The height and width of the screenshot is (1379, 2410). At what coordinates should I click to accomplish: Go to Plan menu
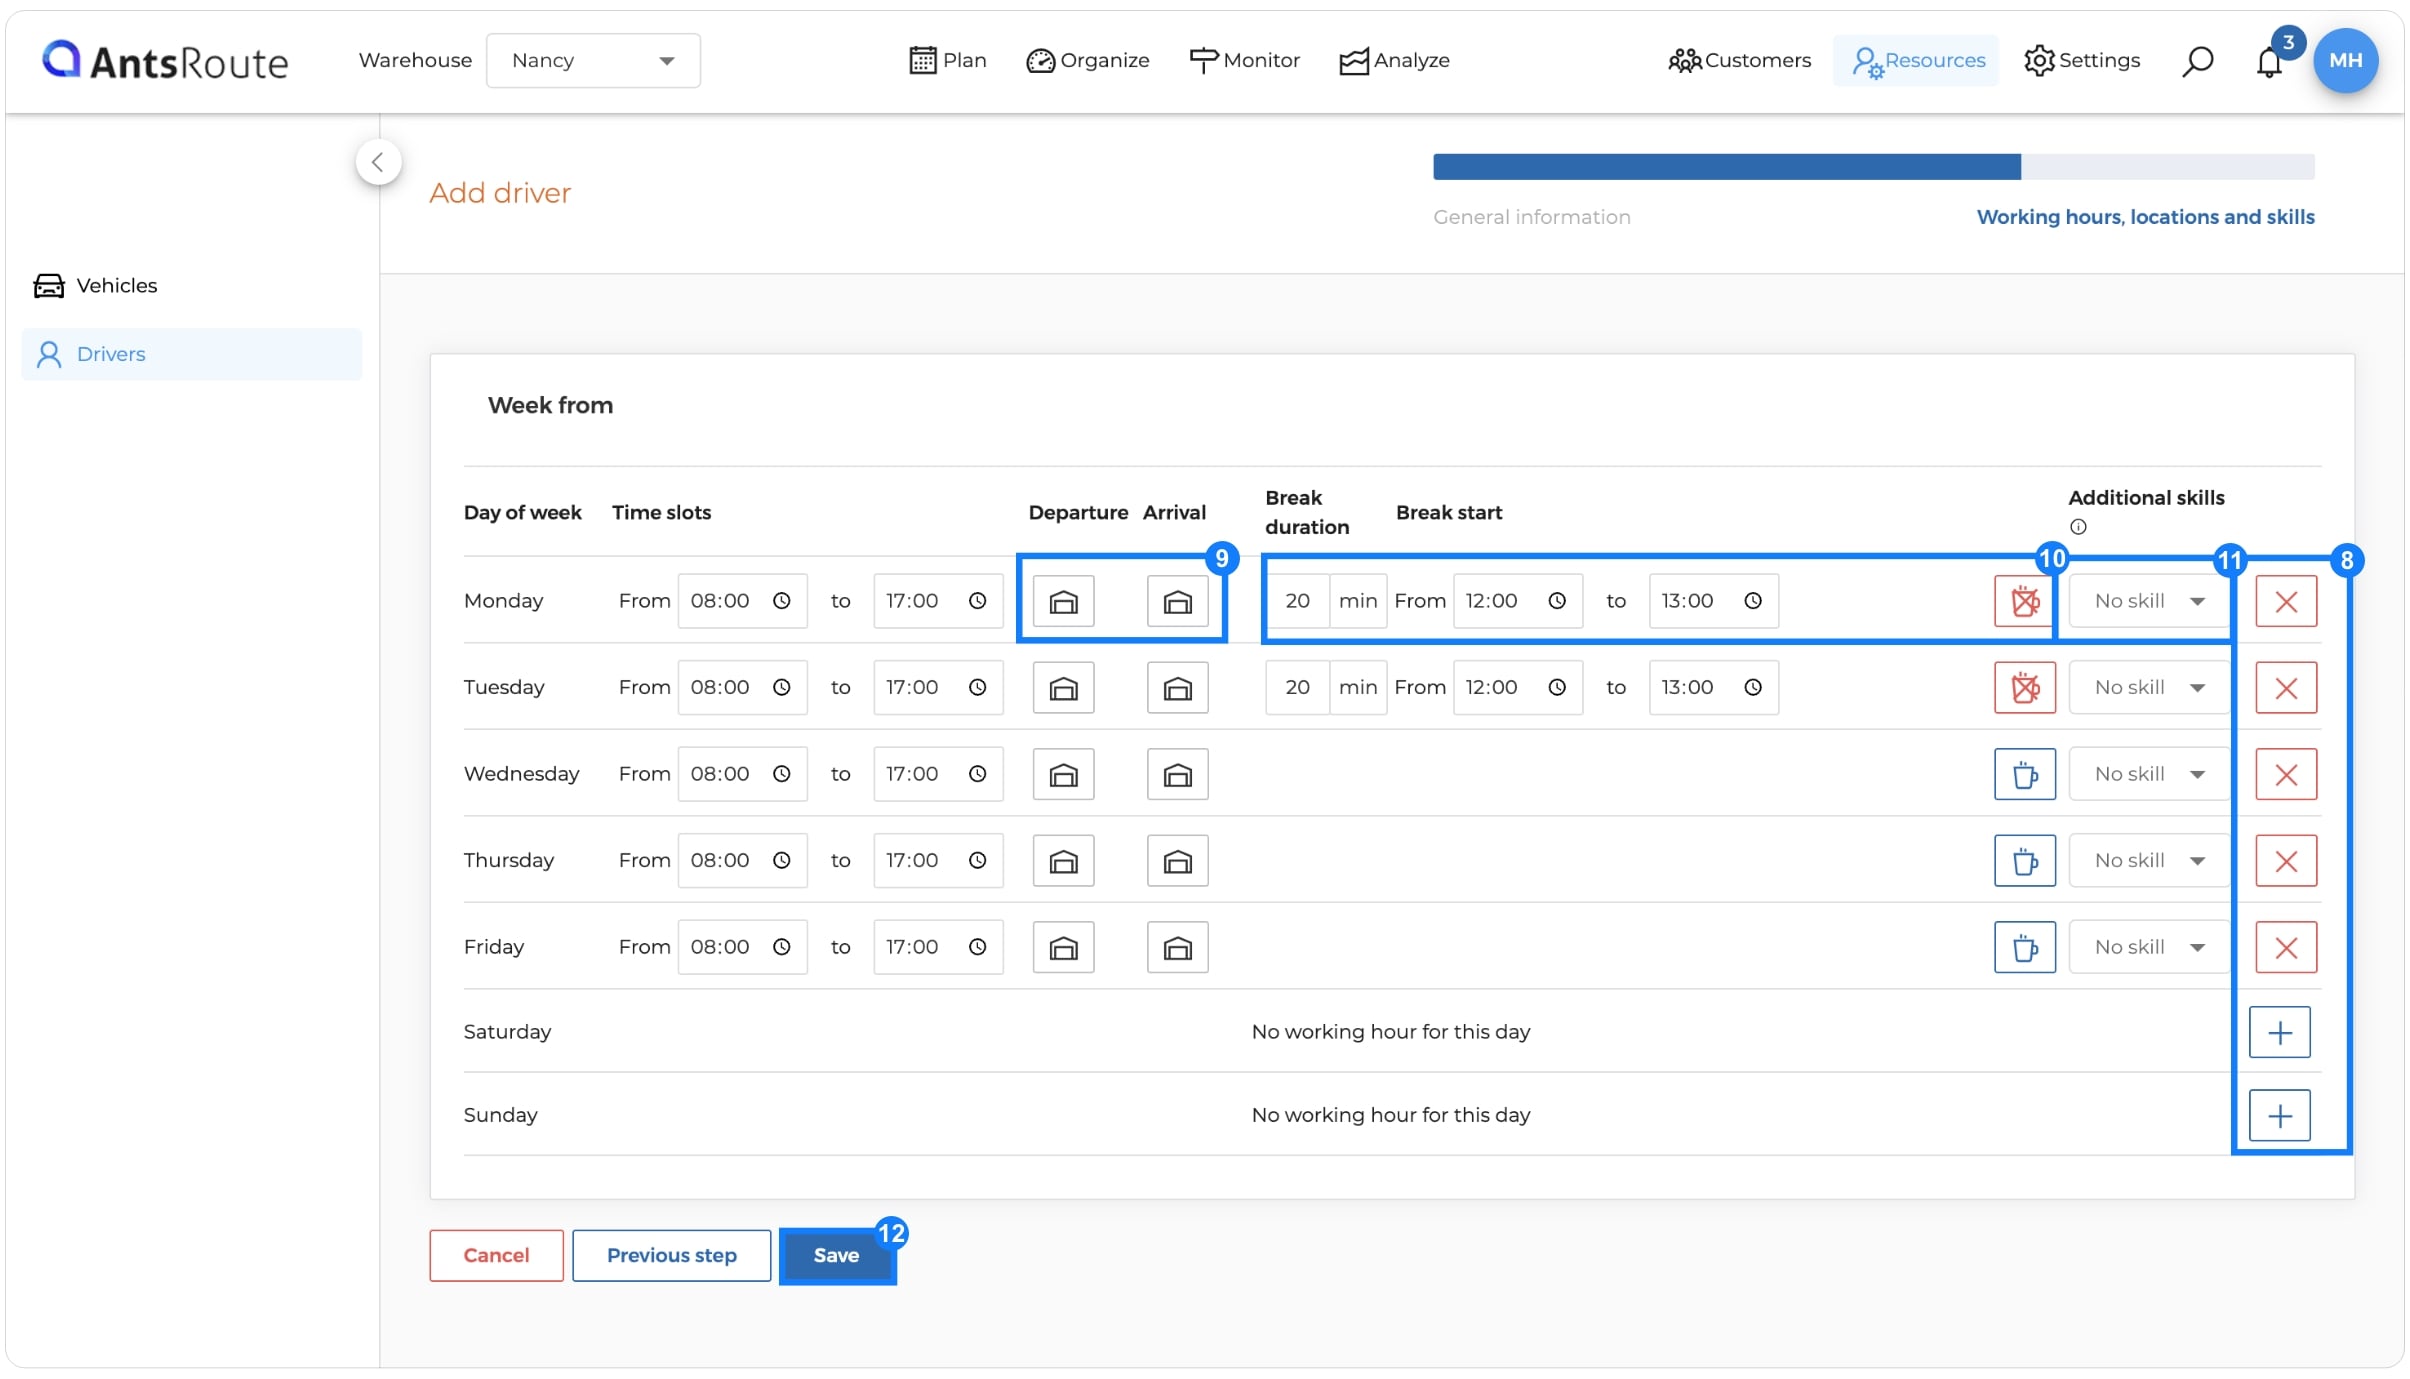coord(947,61)
